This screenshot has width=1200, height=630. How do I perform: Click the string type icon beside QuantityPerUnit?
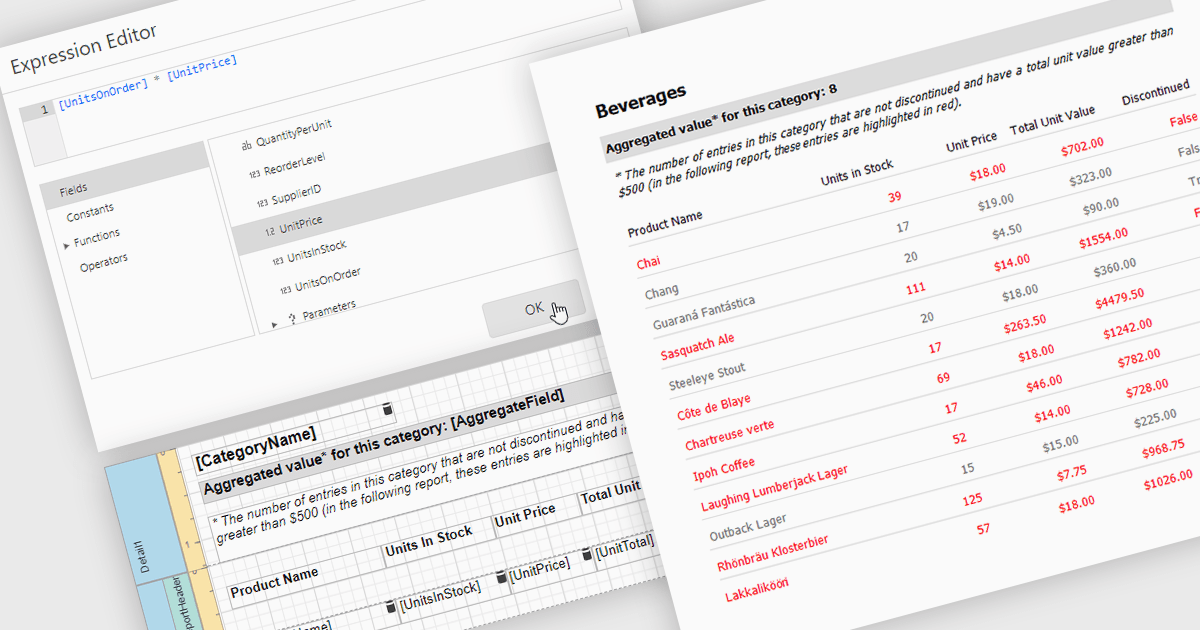246,146
